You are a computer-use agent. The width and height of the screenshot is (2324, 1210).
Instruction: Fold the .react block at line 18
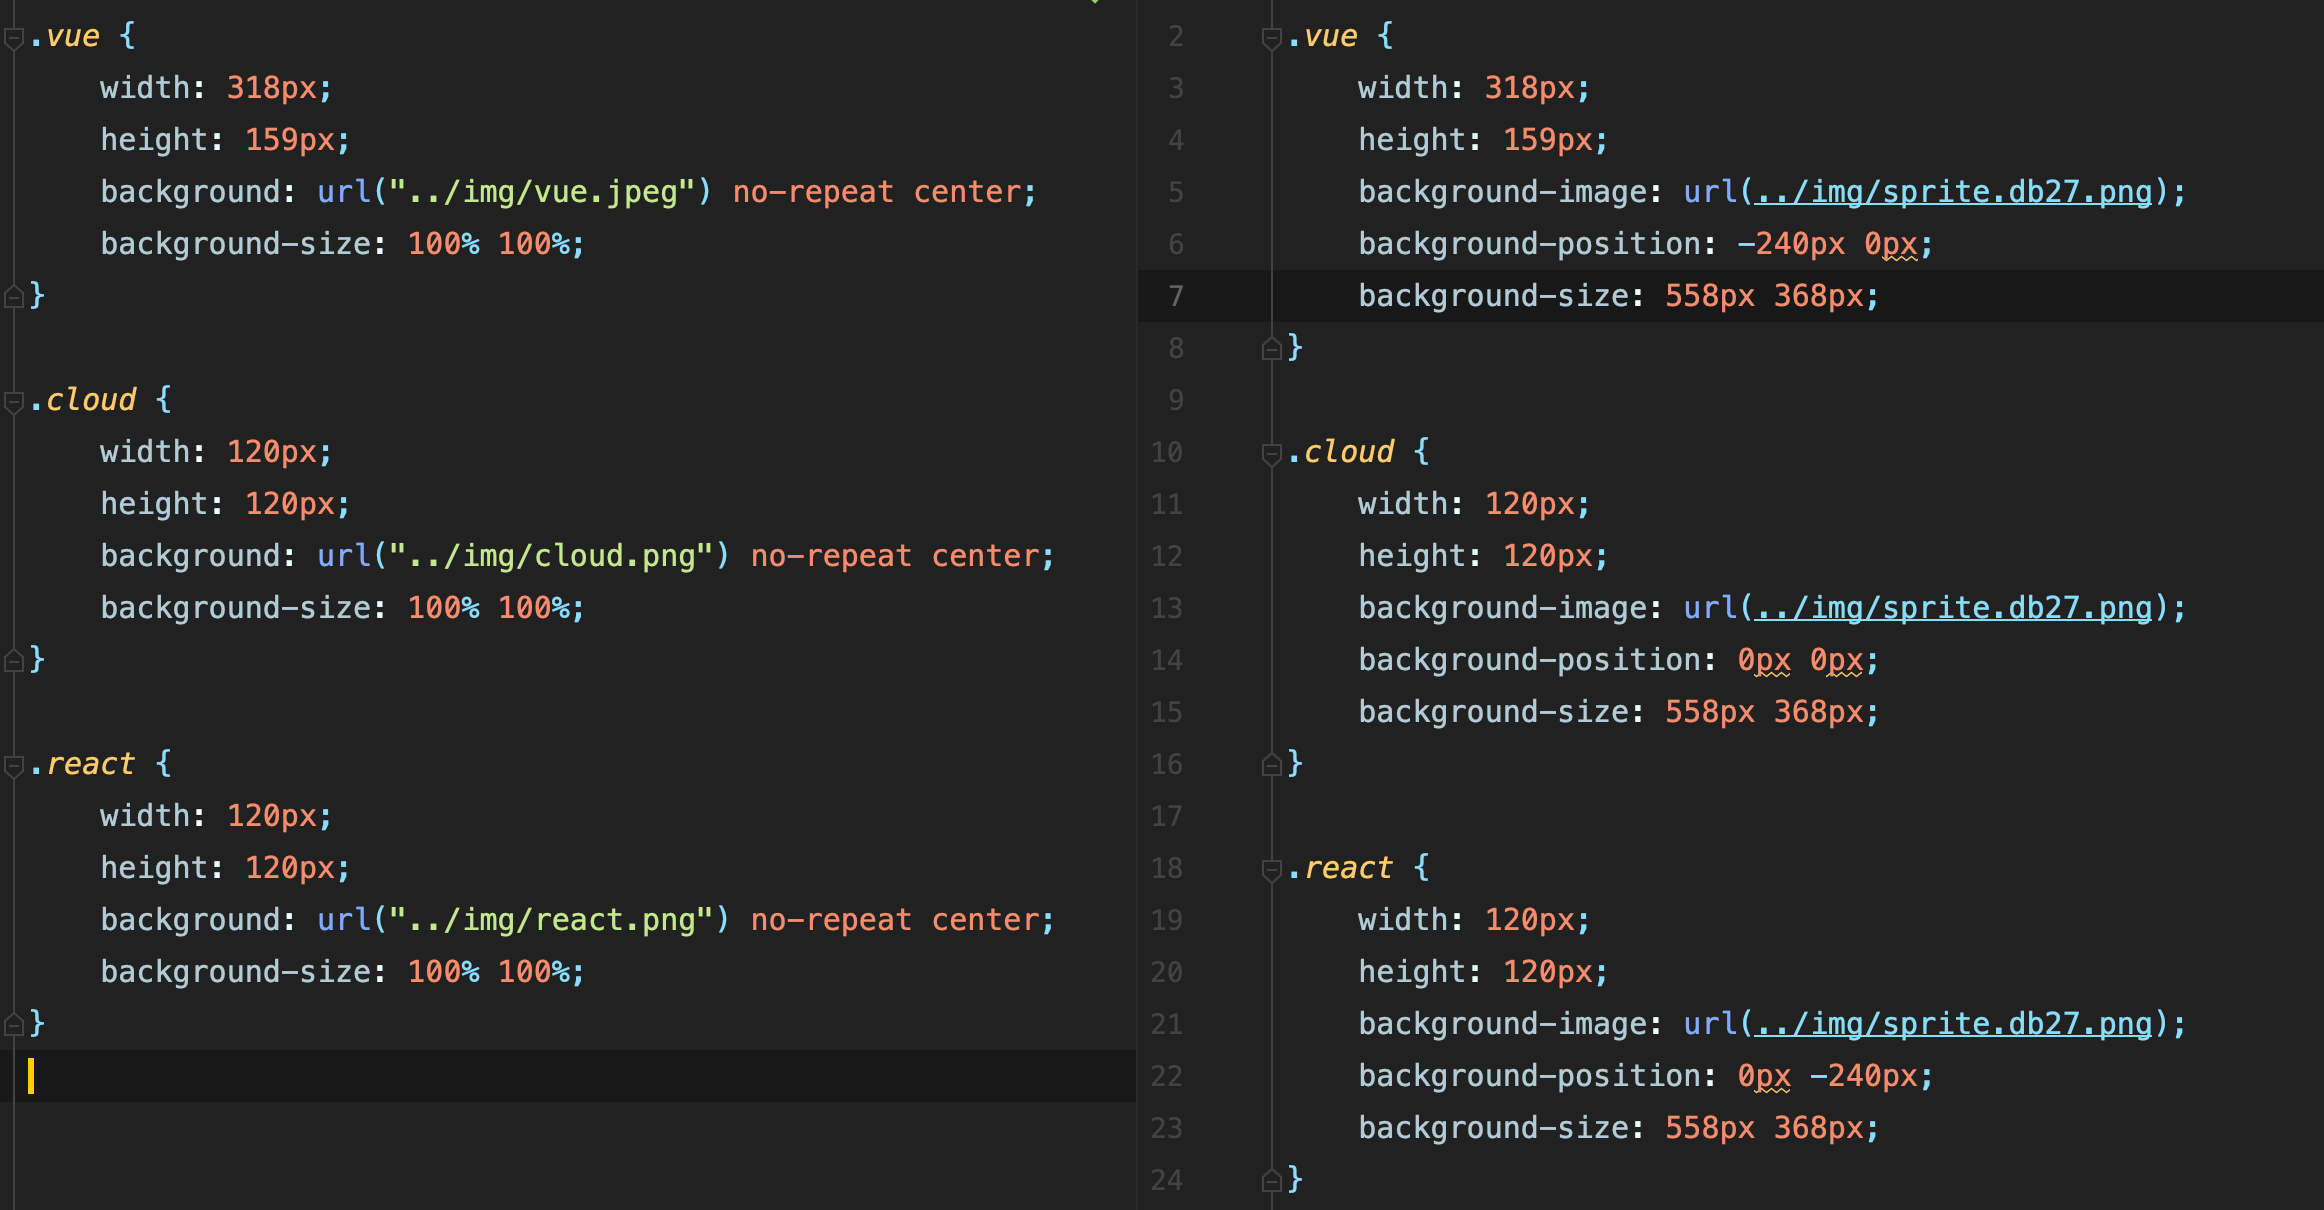click(1271, 870)
